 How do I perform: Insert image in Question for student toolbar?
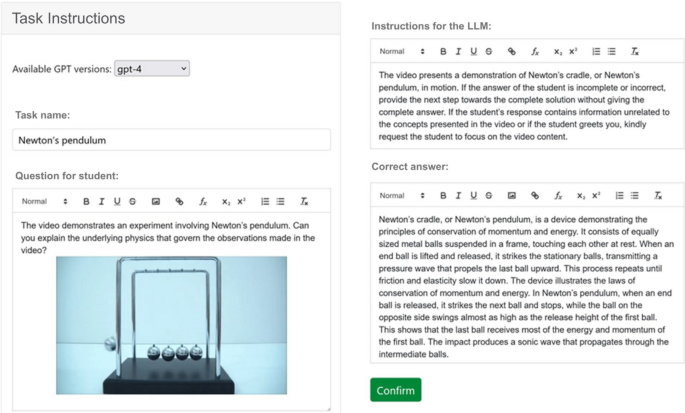point(156,201)
